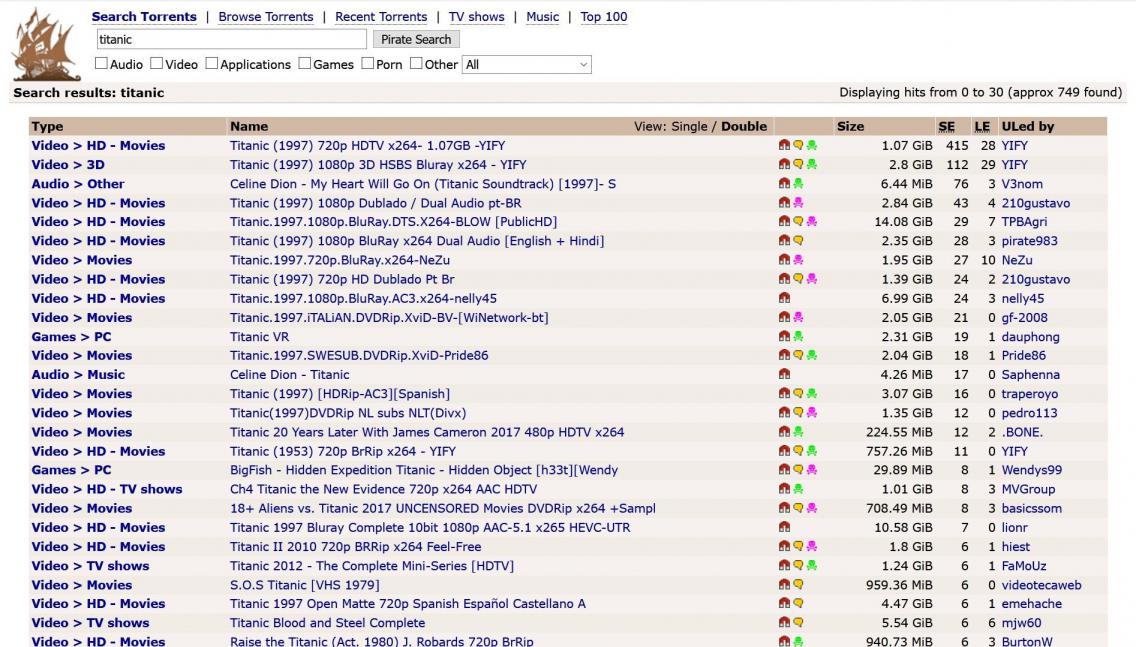Click green skull in the MVGroup row

798,489
